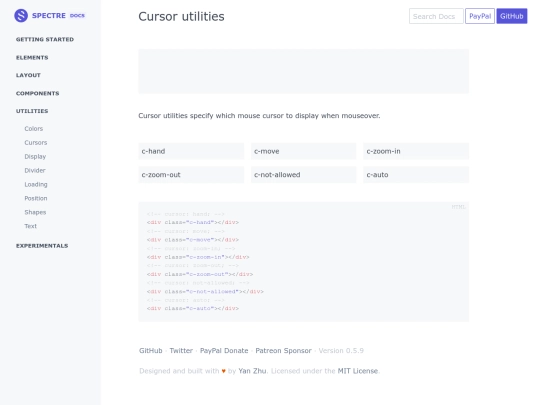
Task: Click the HTML label on code block
Action: click(x=458, y=207)
